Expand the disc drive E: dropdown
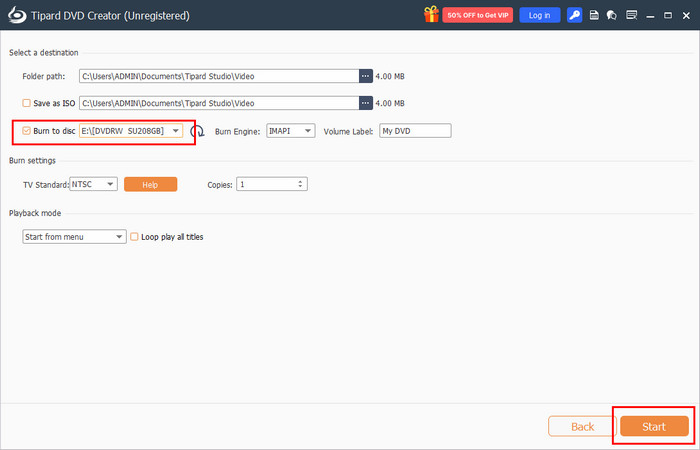The width and height of the screenshot is (700, 450). pyautogui.click(x=176, y=131)
